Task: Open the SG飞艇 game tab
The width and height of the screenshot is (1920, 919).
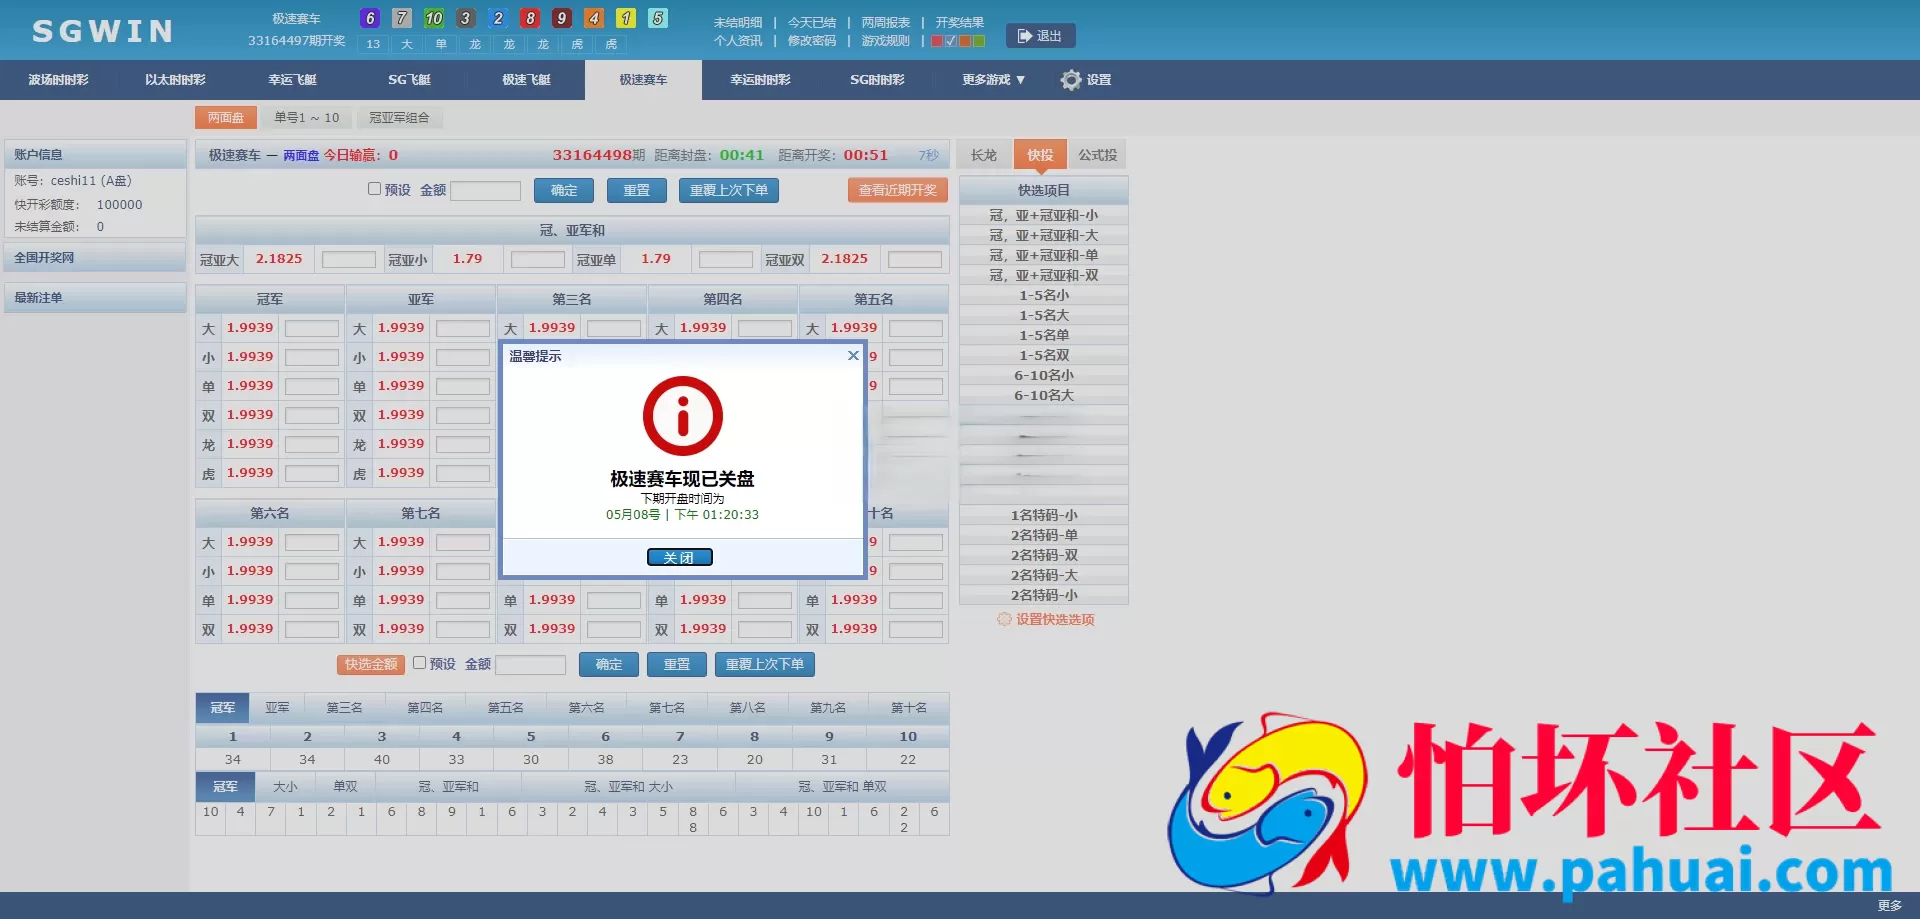Action: pyautogui.click(x=409, y=80)
